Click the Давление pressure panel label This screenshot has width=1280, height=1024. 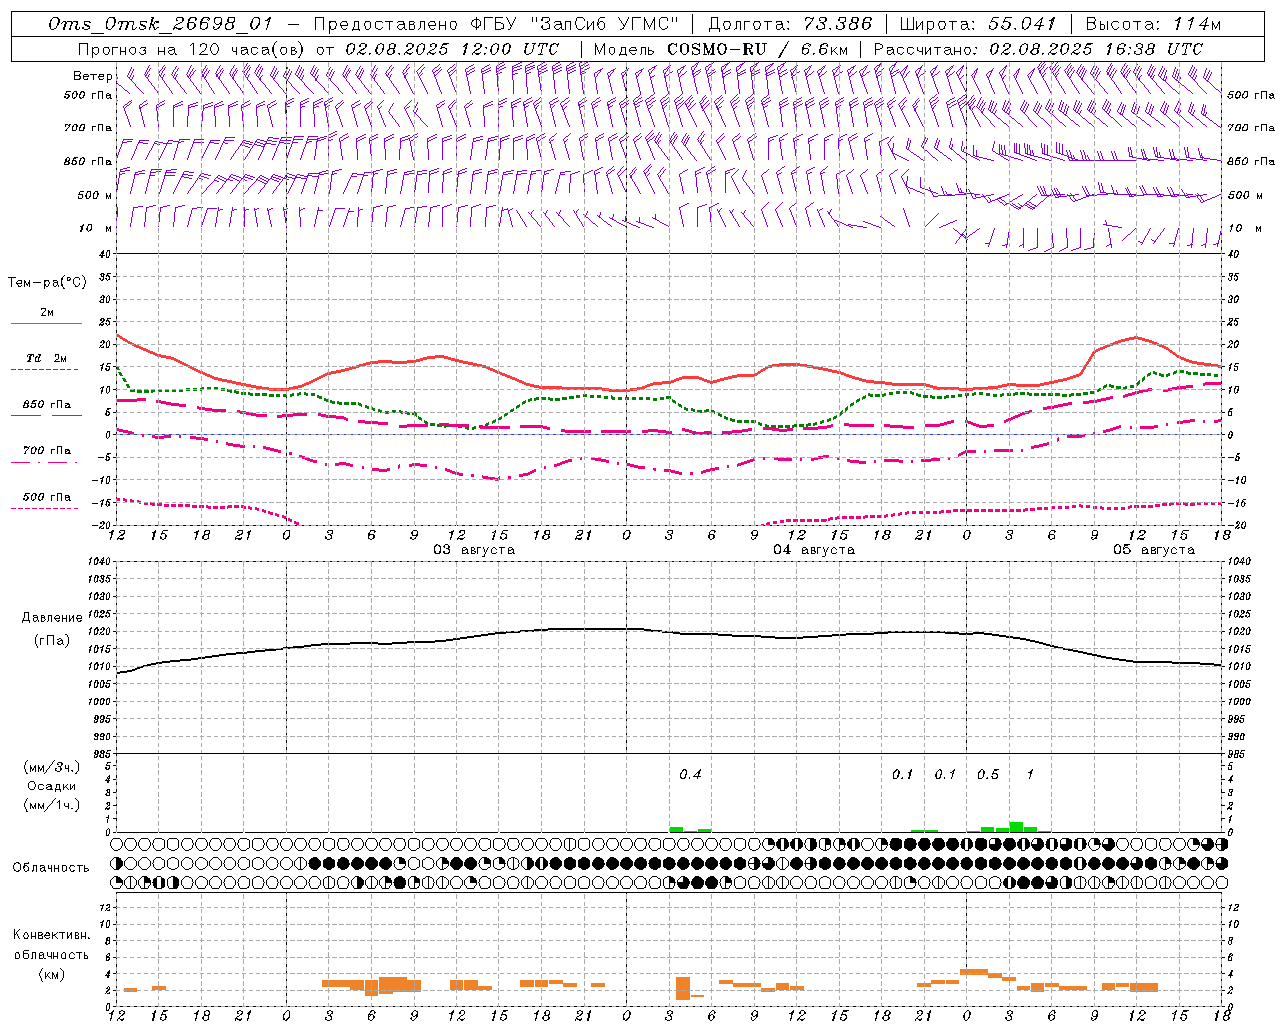52,618
